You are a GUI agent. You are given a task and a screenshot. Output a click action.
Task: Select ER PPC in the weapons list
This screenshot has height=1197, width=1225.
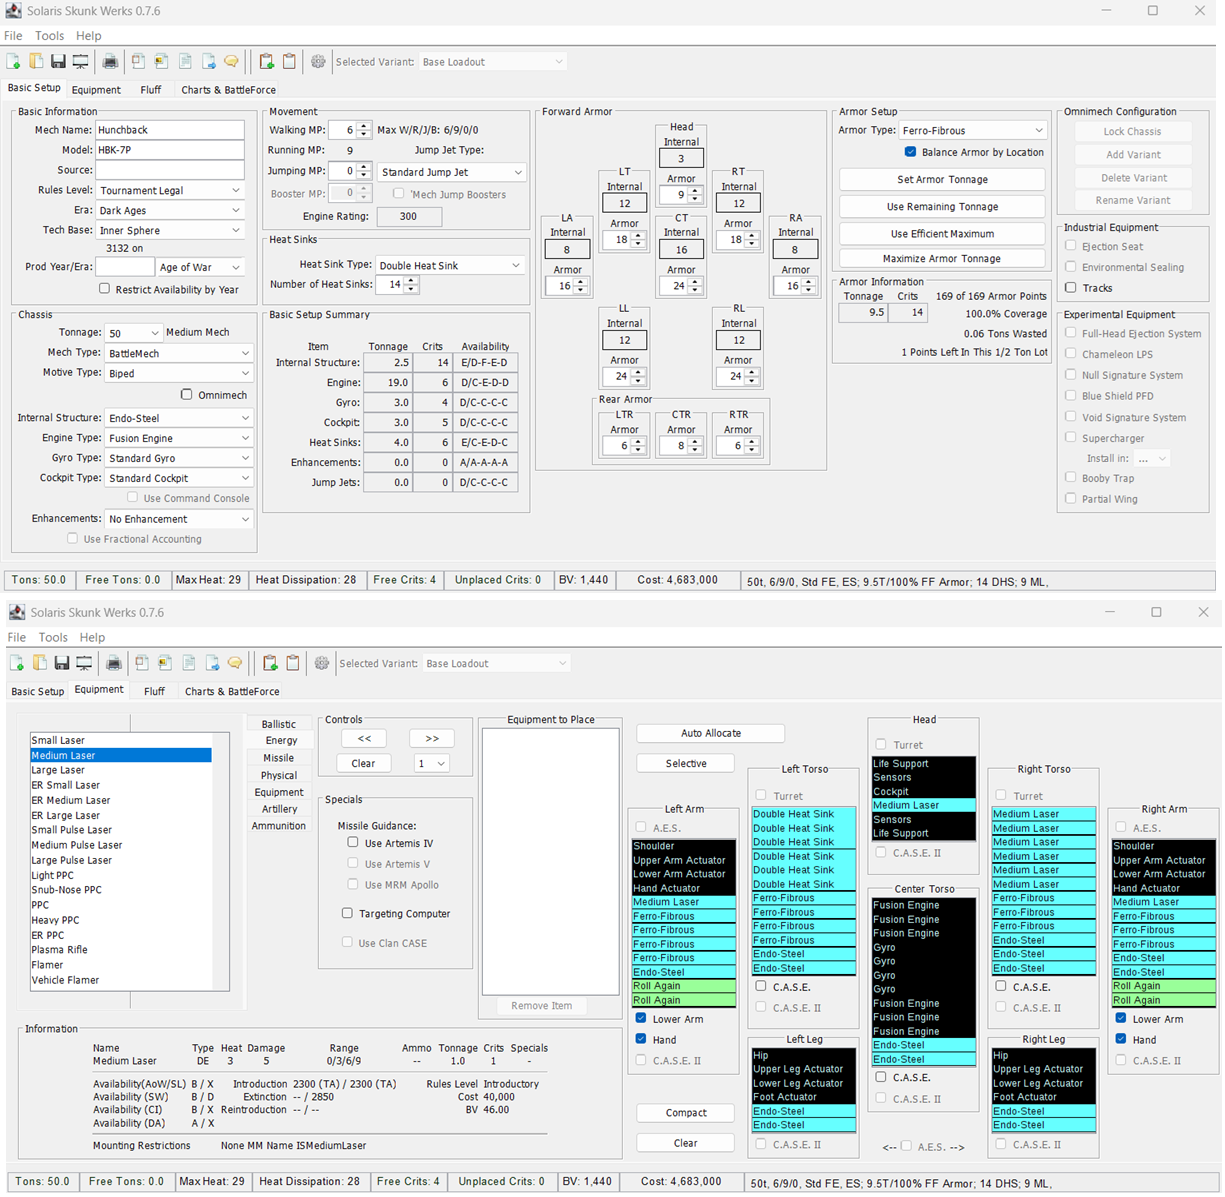[121, 935]
